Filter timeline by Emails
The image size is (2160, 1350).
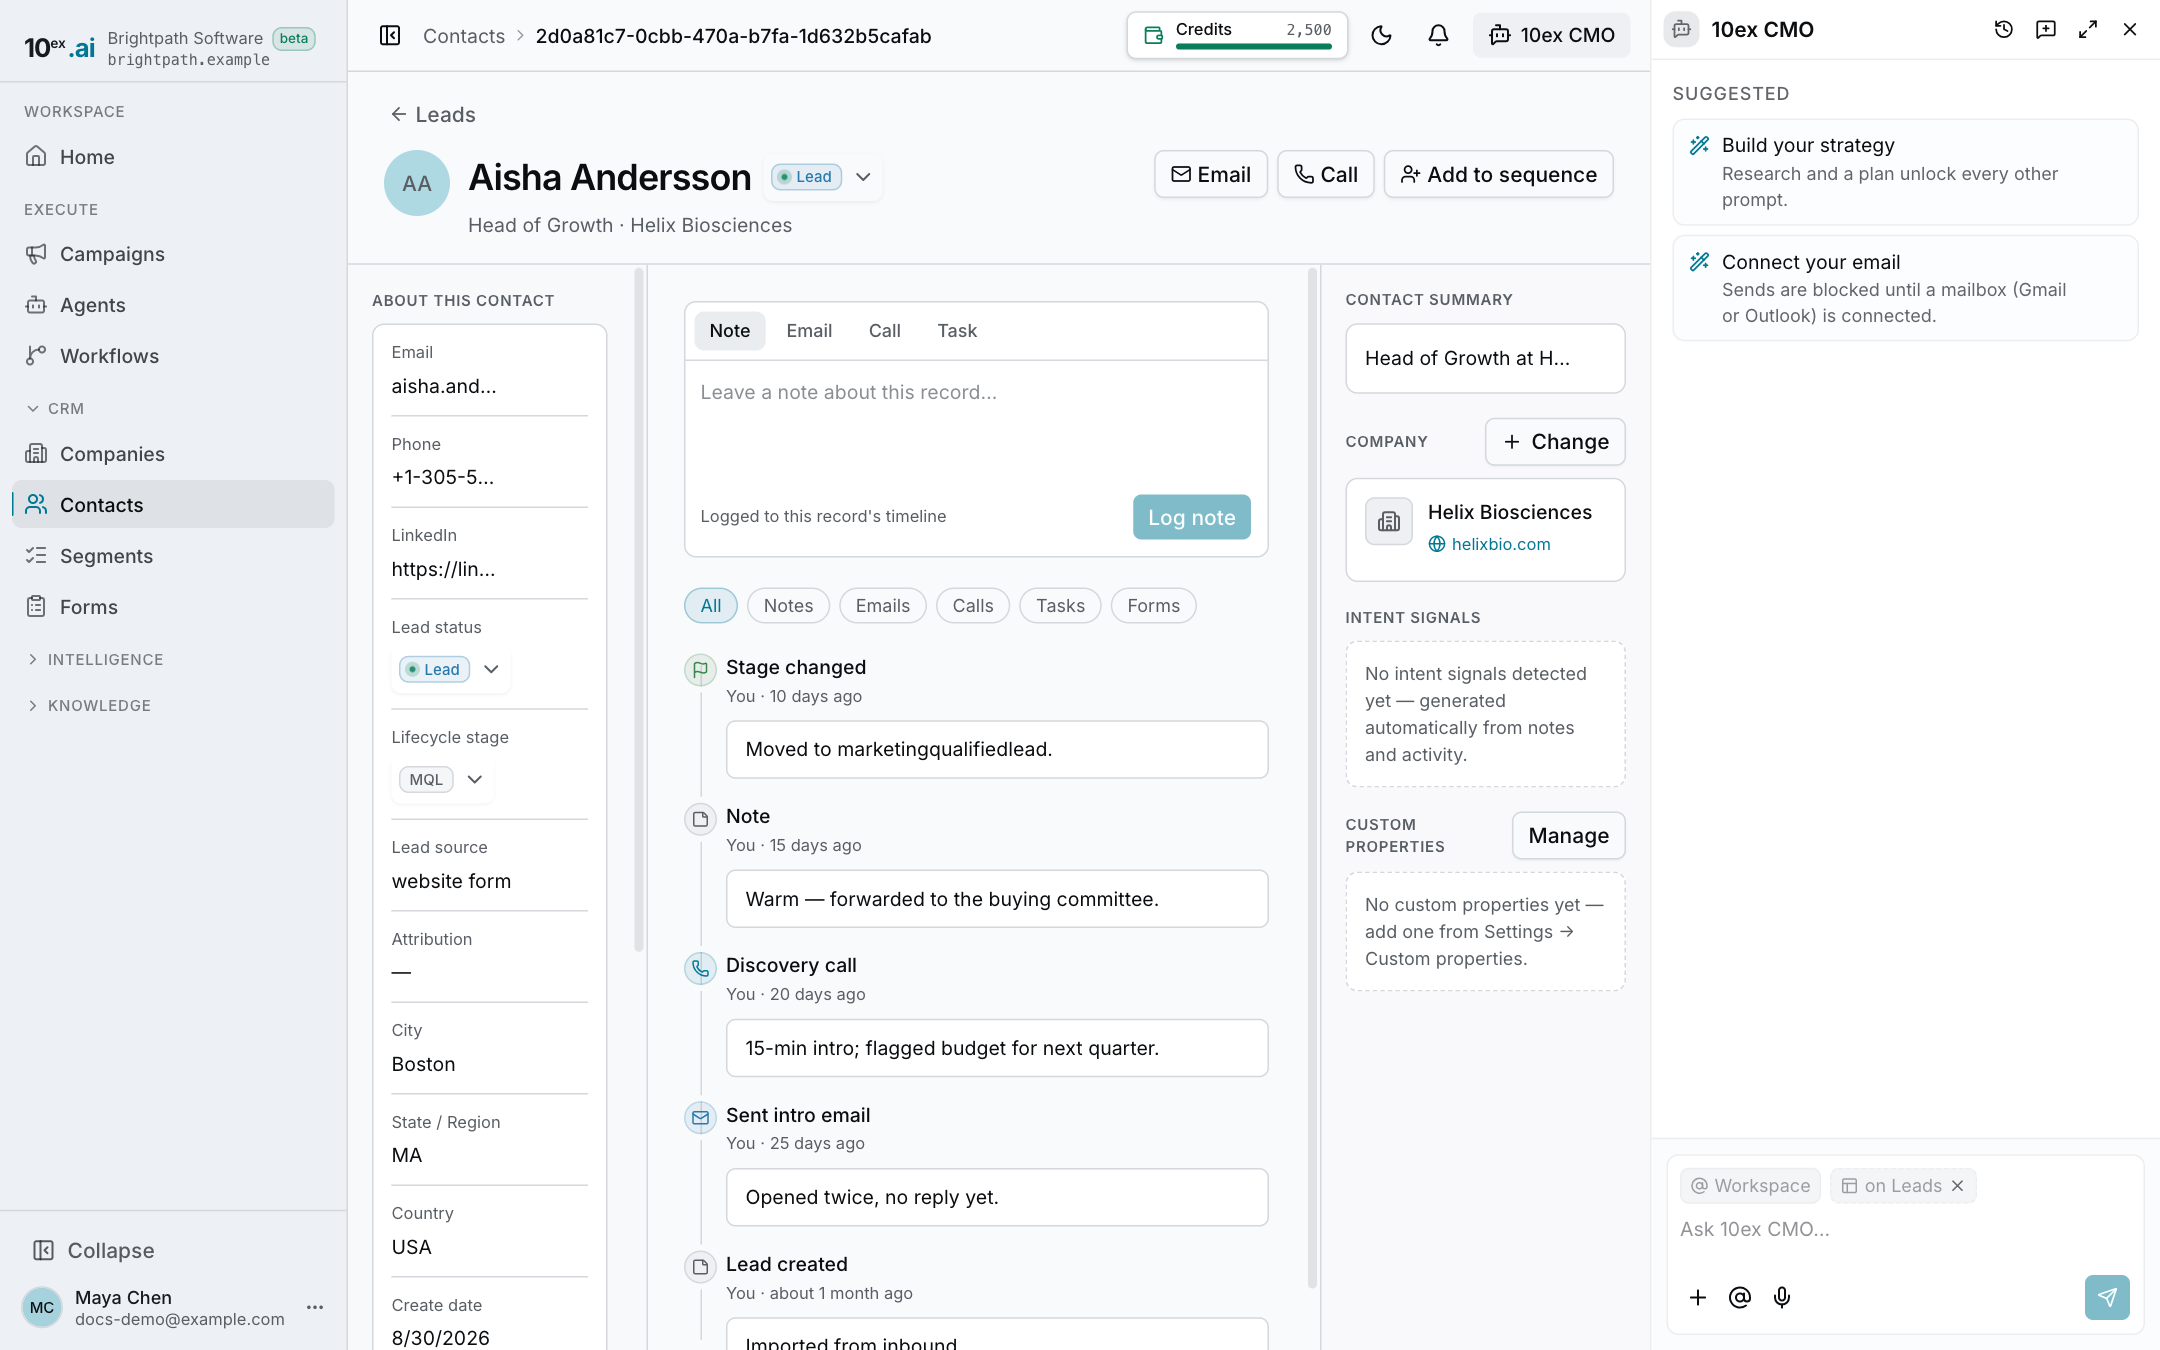click(882, 606)
